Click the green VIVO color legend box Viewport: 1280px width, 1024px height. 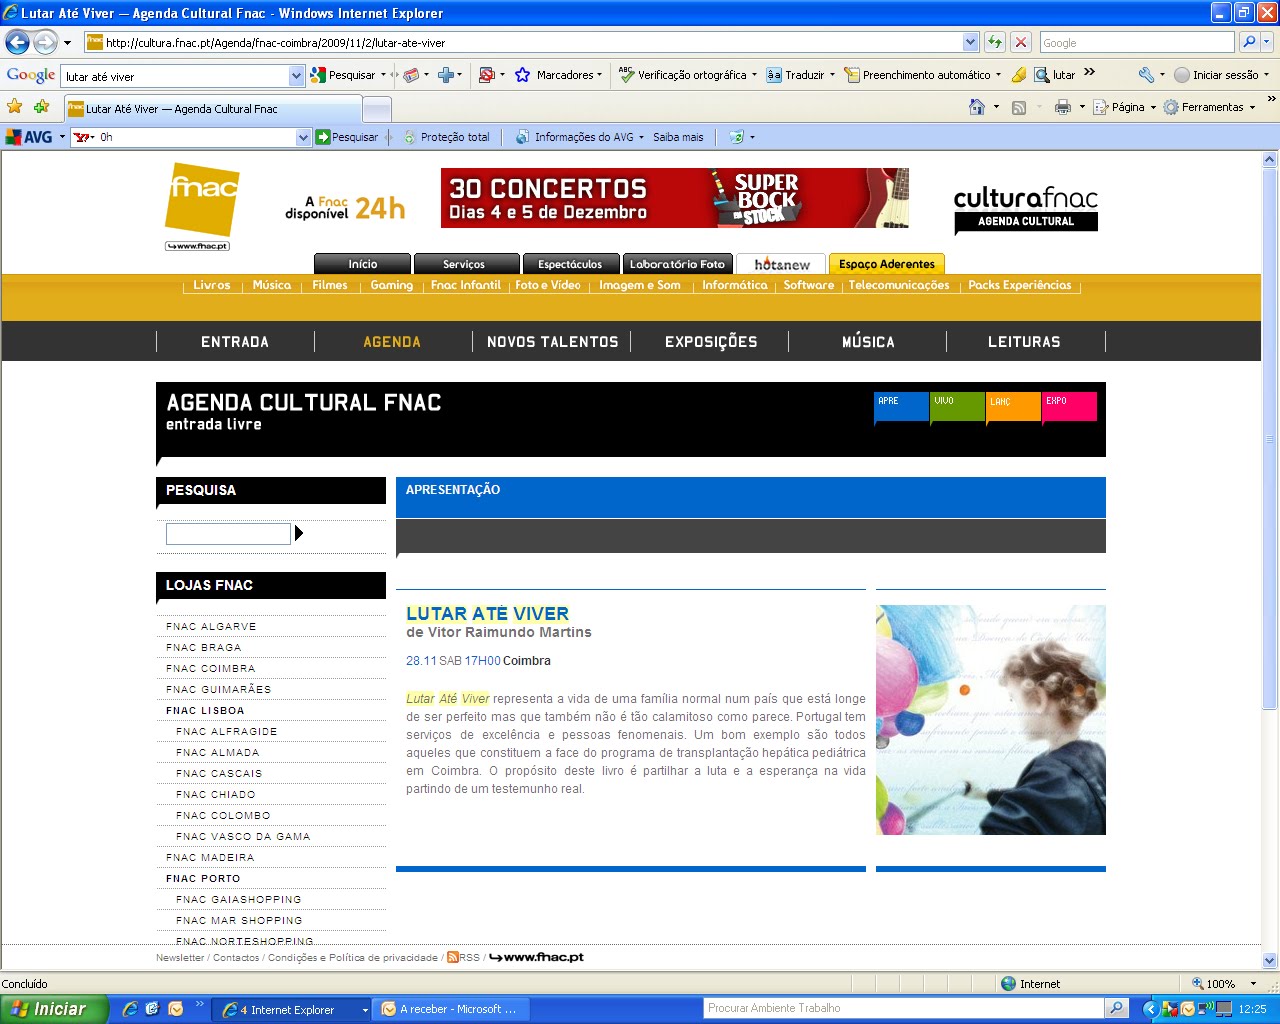click(957, 407)
